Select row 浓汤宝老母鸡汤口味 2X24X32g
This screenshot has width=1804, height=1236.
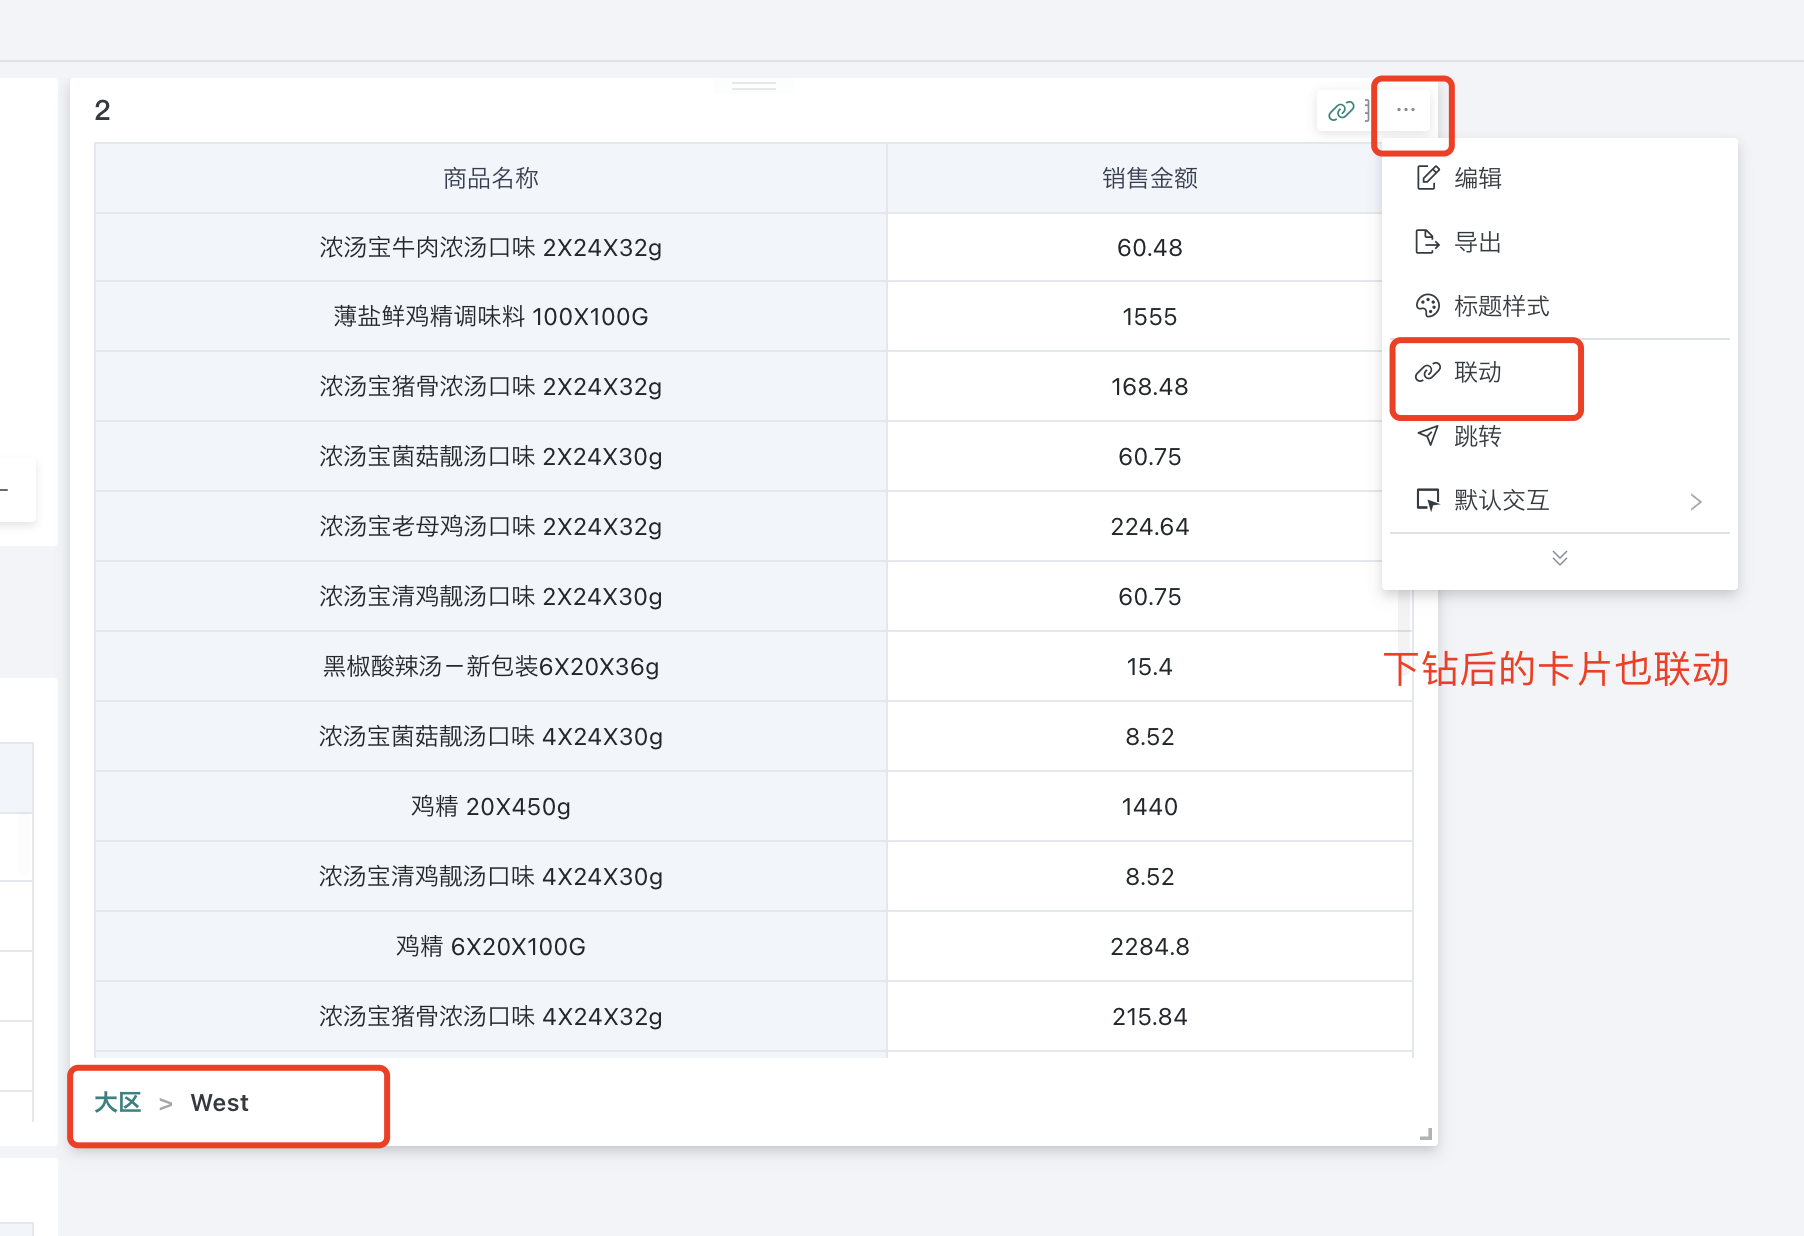pos(491,527)
